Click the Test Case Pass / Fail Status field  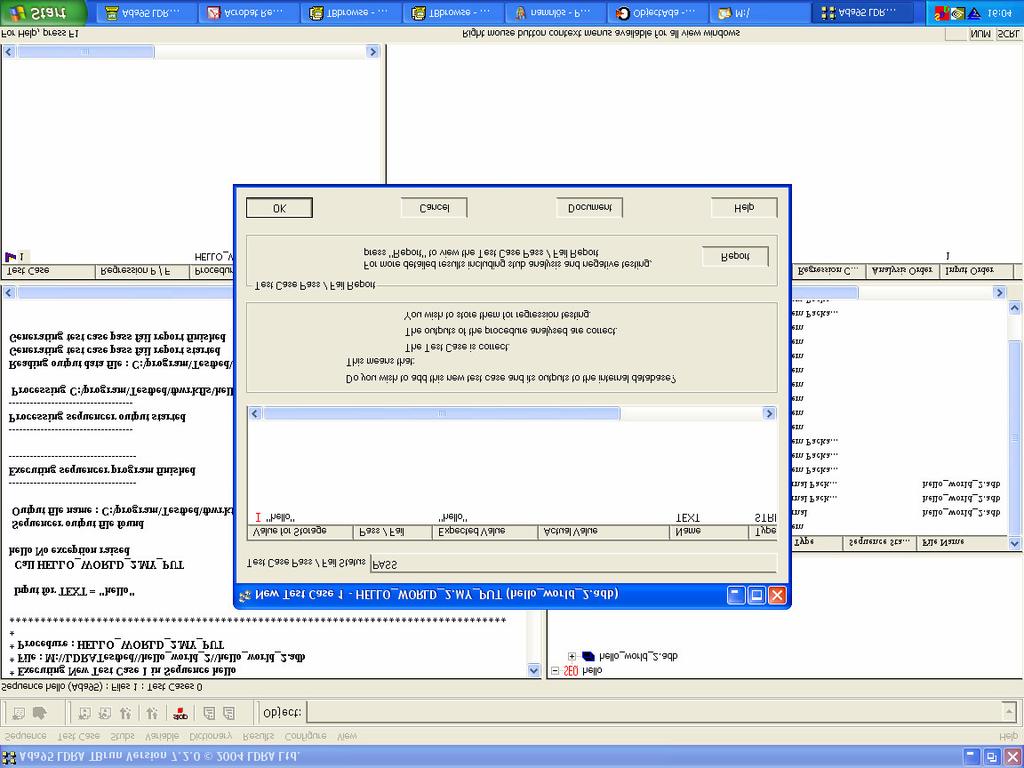tap(573, 564)
